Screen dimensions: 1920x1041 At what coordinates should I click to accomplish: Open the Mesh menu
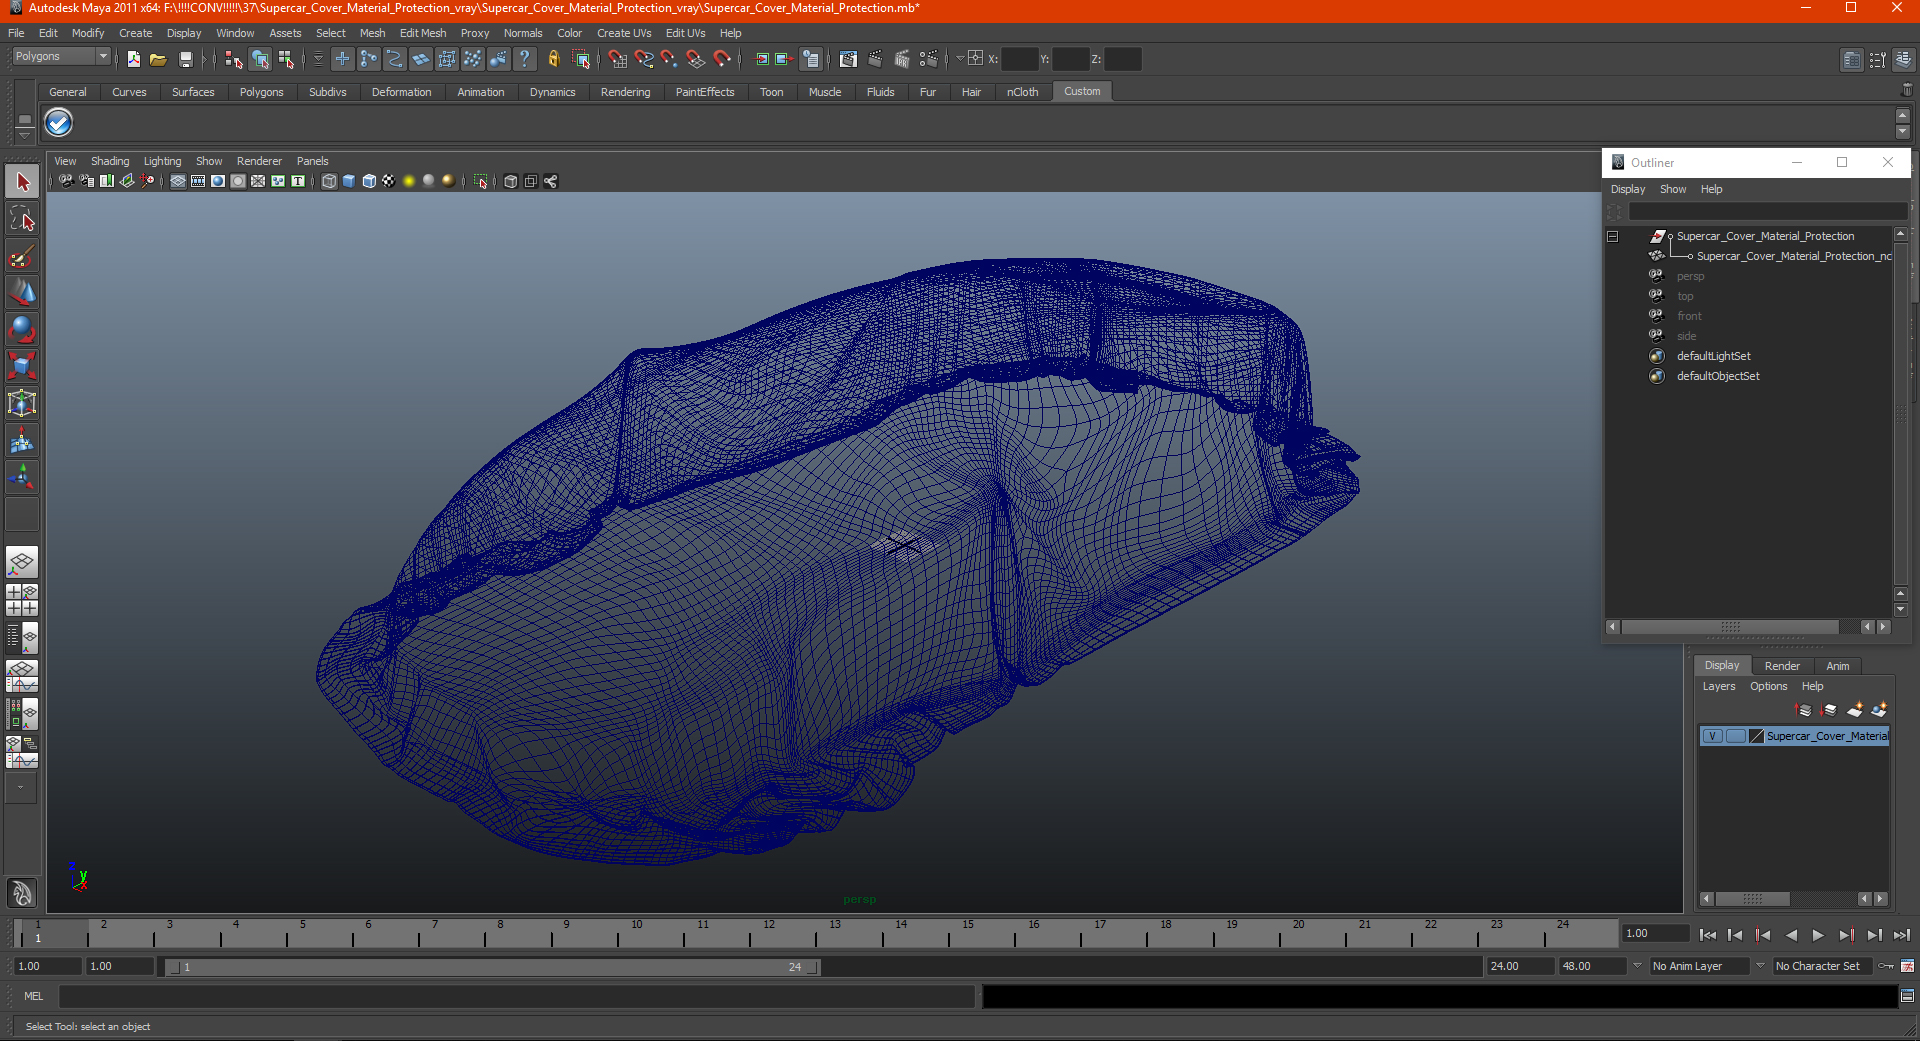point(372,33)
